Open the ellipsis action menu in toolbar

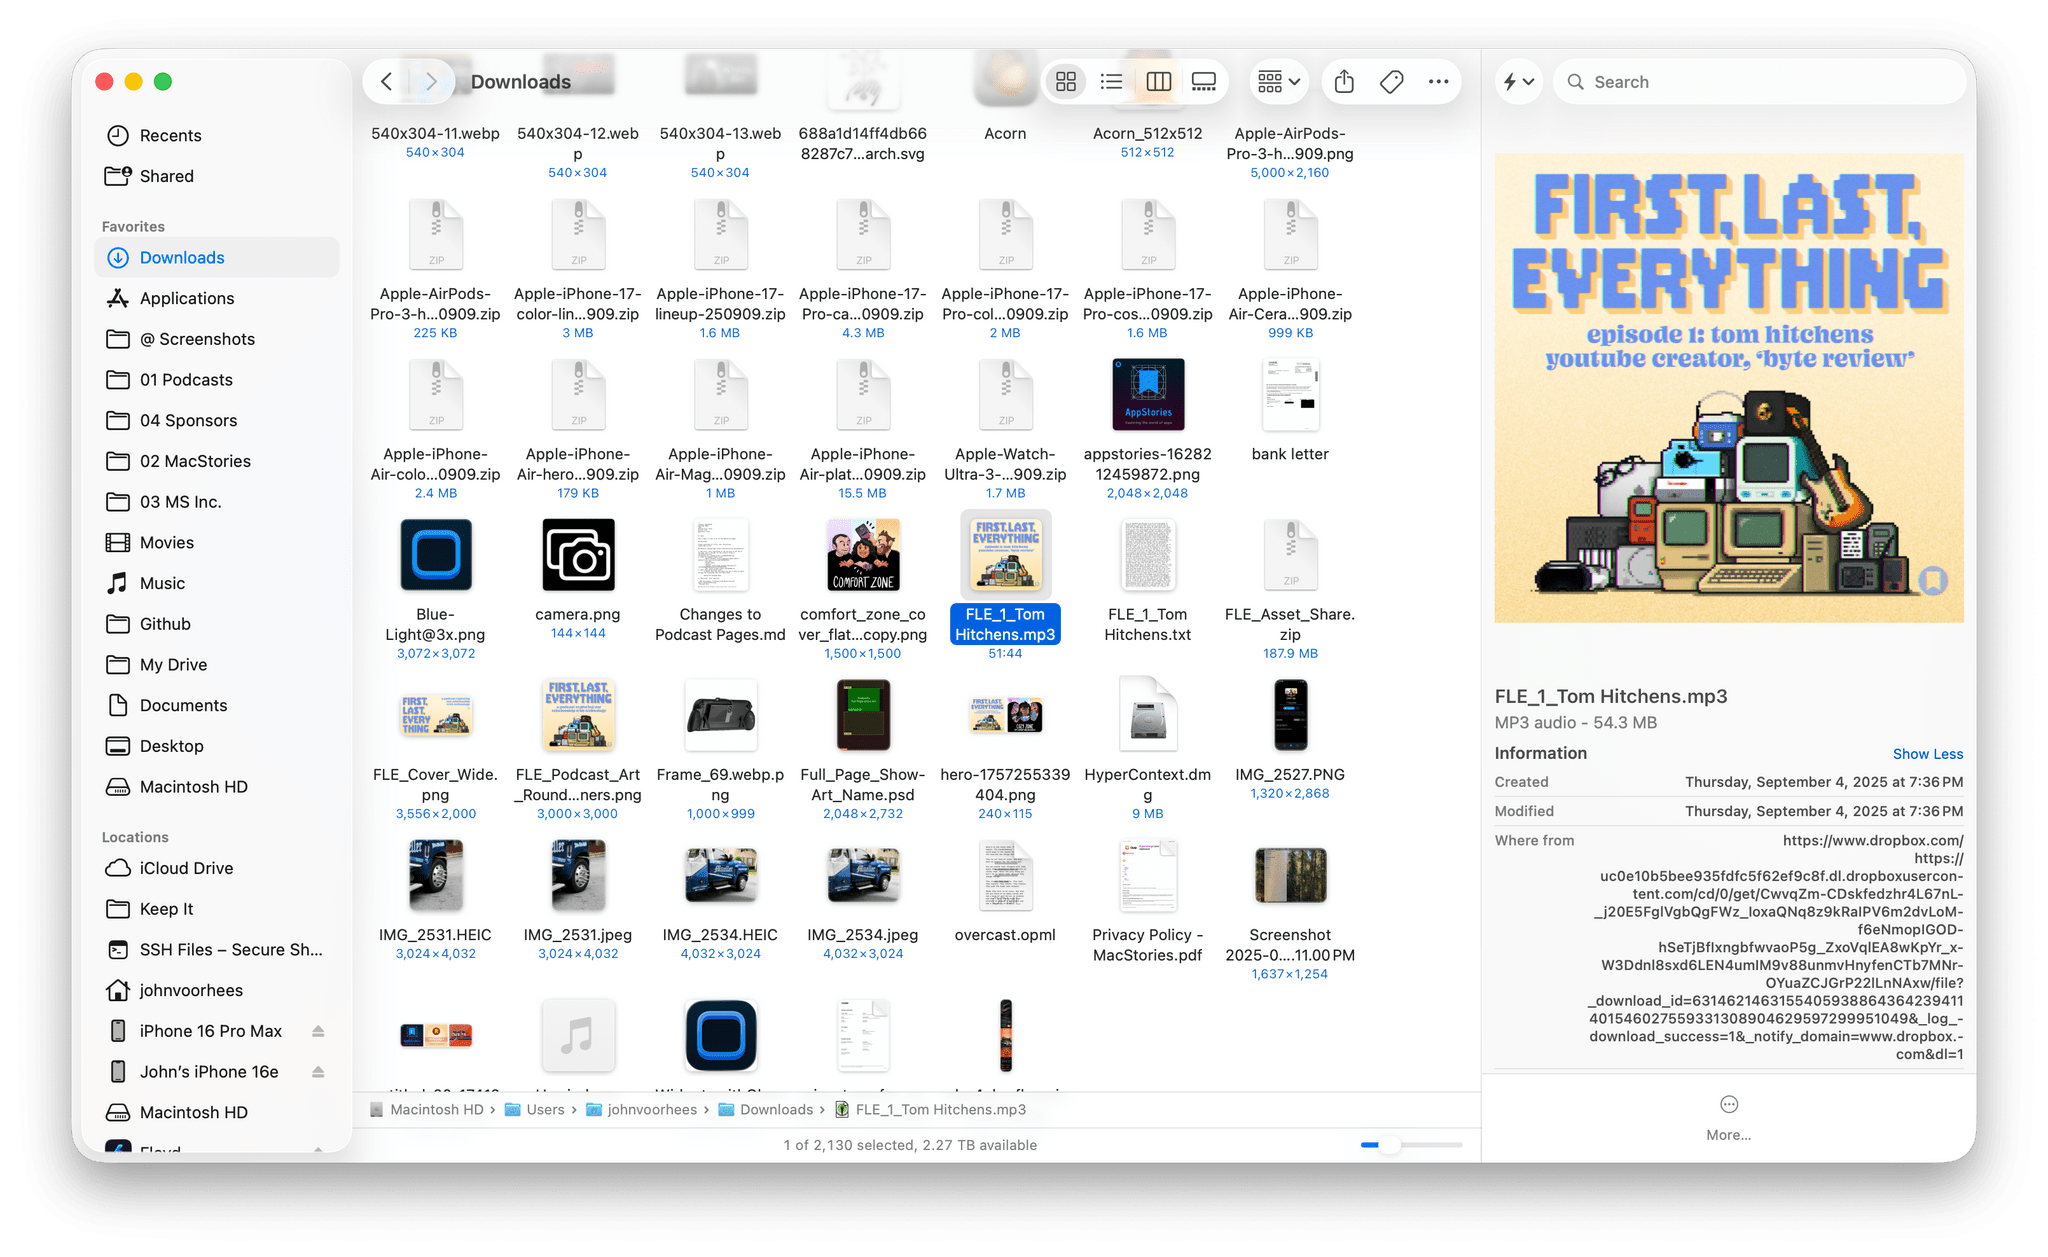[1438, 82]
